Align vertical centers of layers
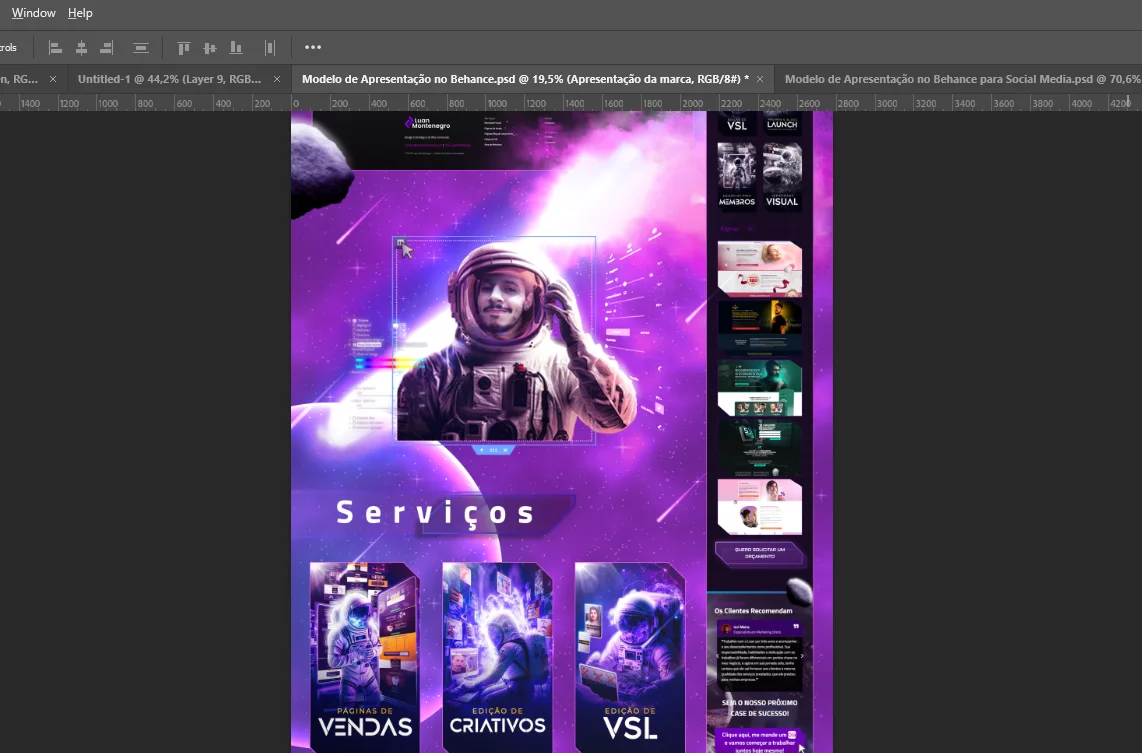The image size is (1142, 753). (x=210, y=48)
